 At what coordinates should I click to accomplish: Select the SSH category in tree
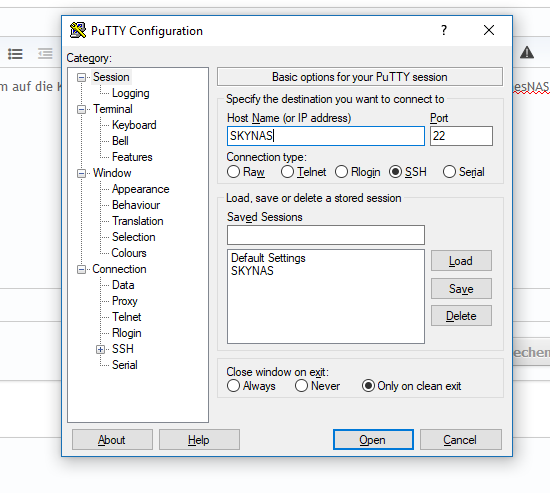click(122, 349)
